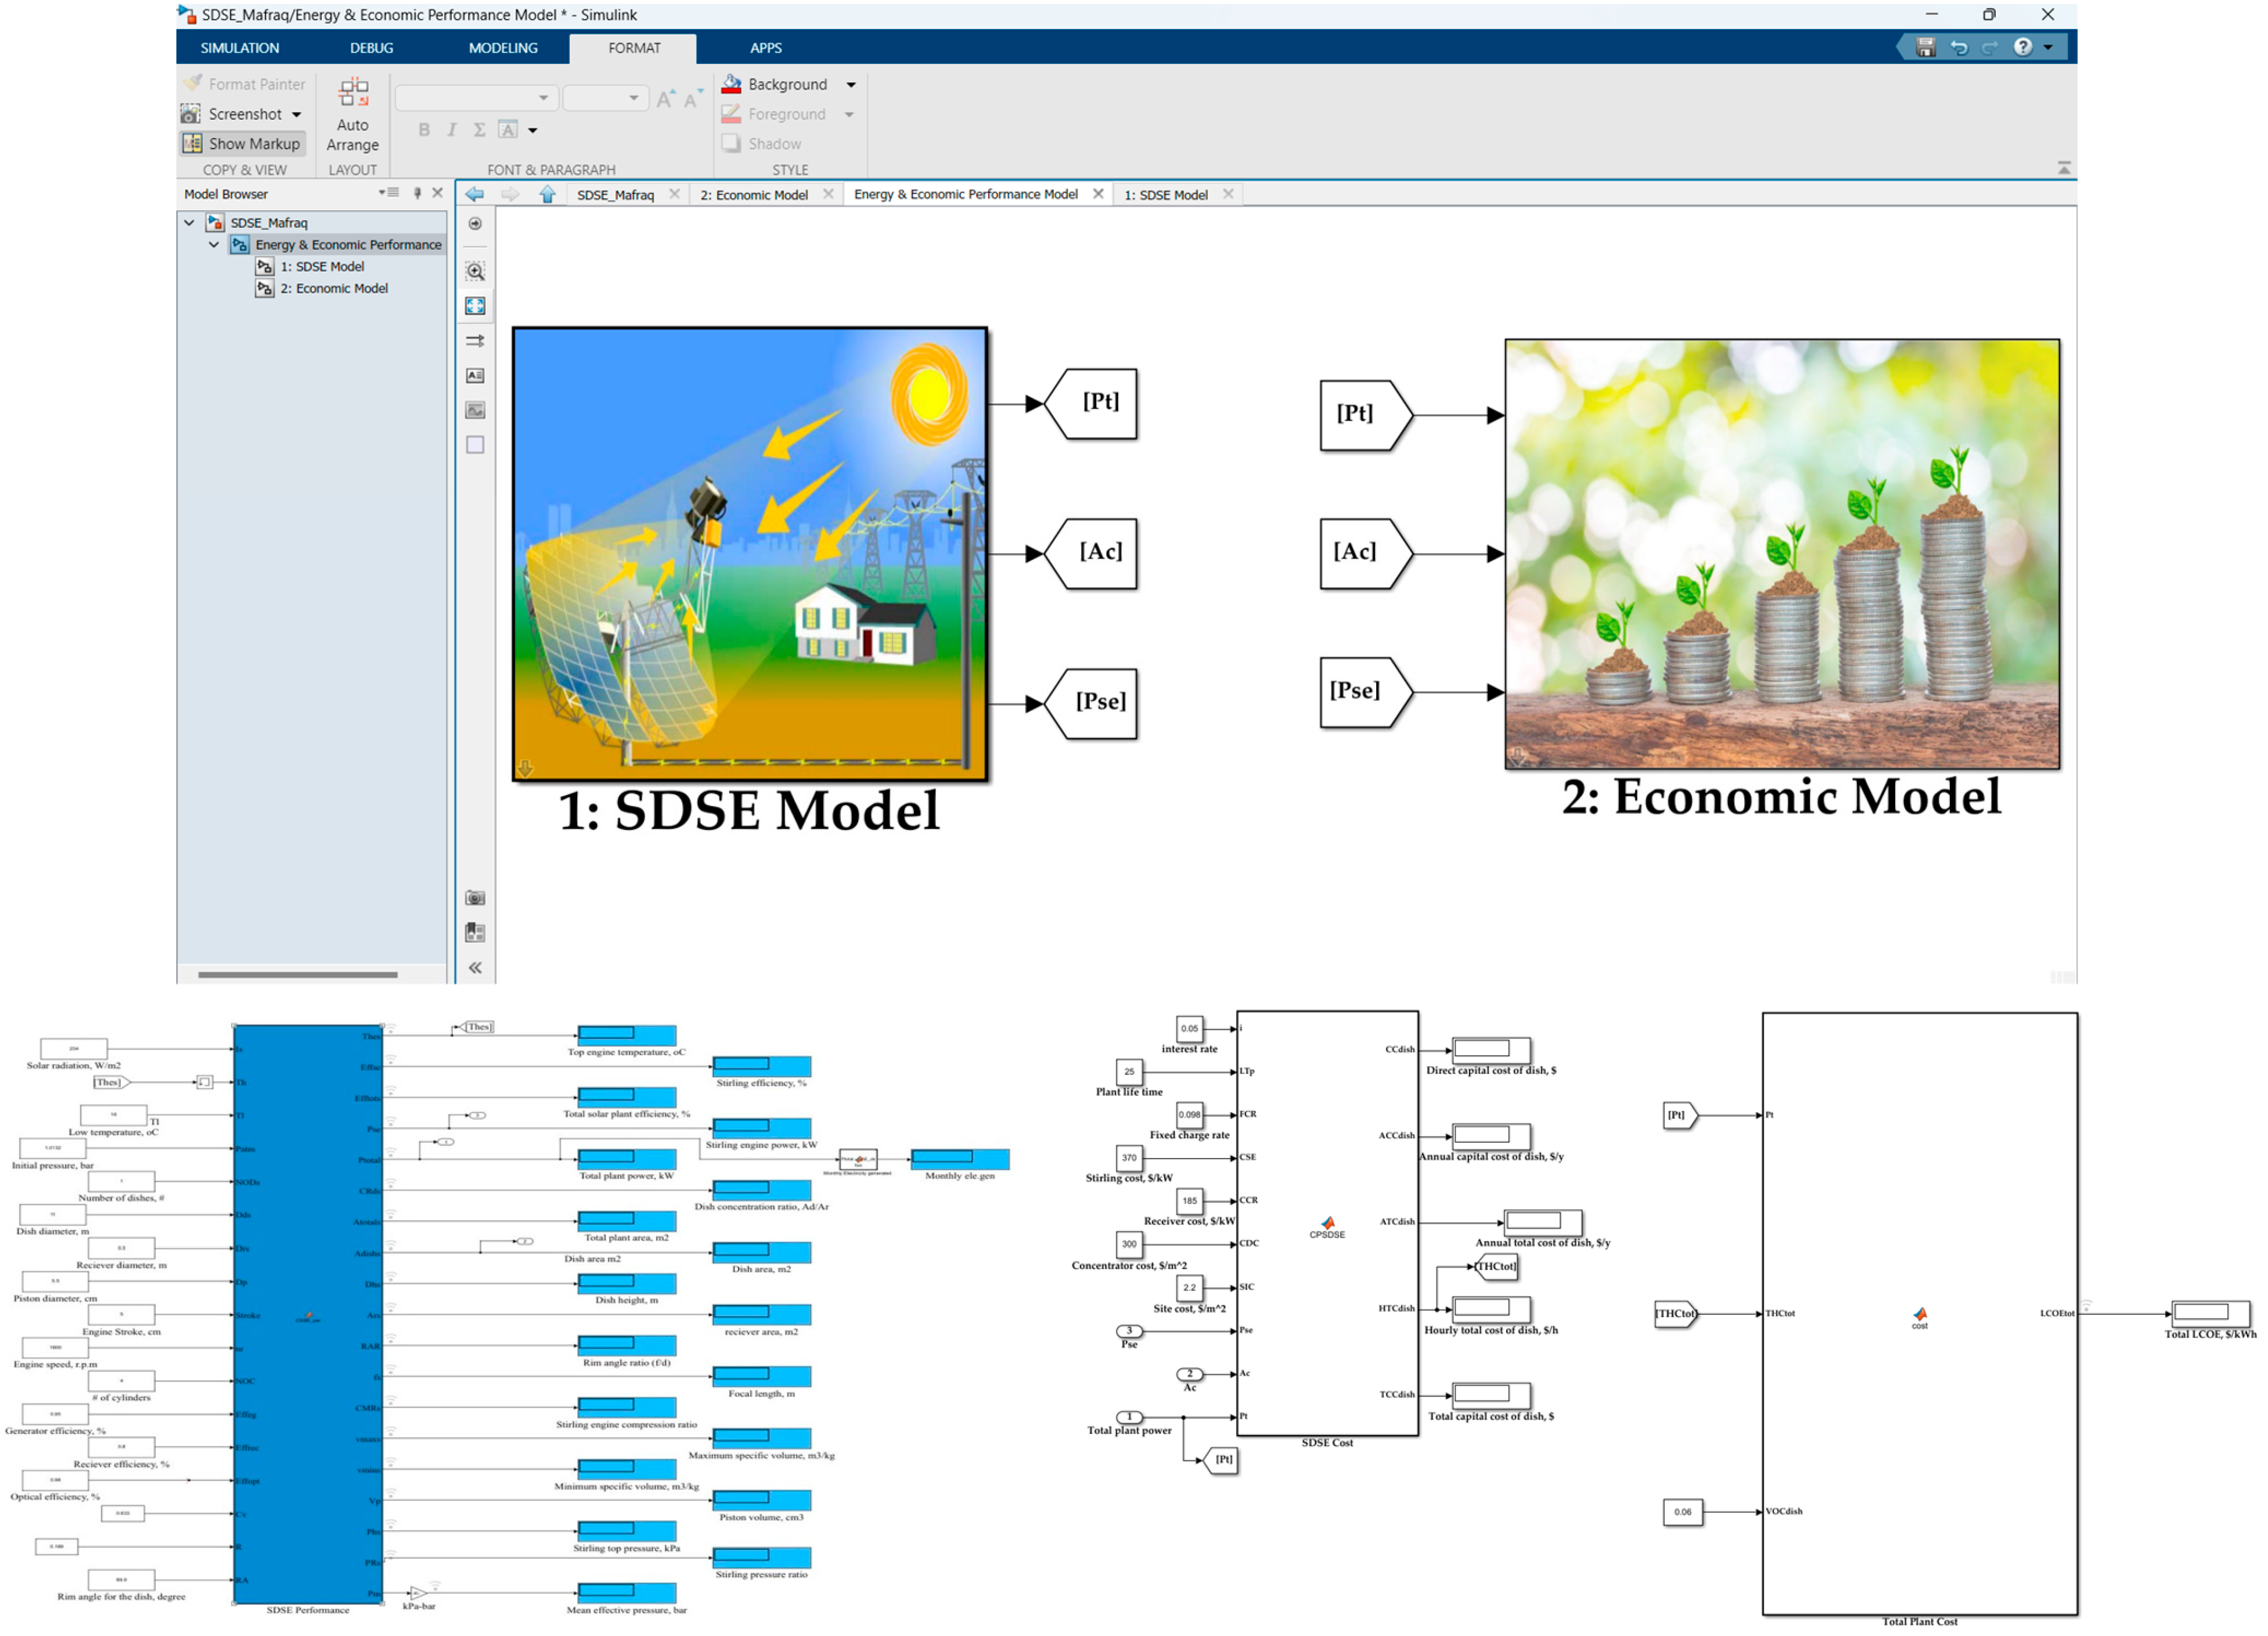
Task: Open the Screenshot dropdown arrow
Action: (297, 115)
